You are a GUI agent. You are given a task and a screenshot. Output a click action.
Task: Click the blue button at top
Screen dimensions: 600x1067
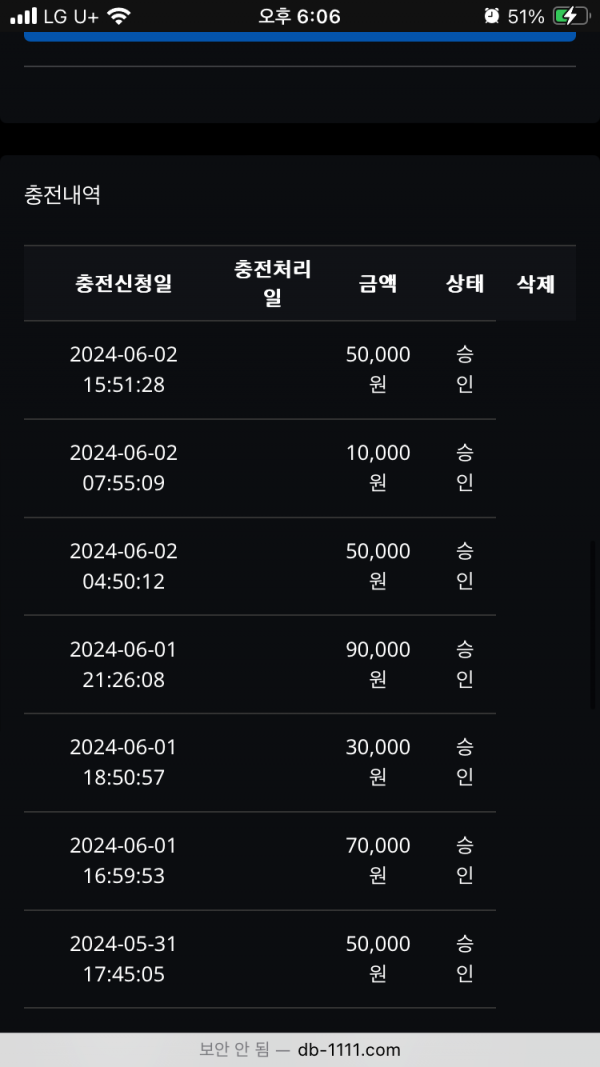click(300, 36)
